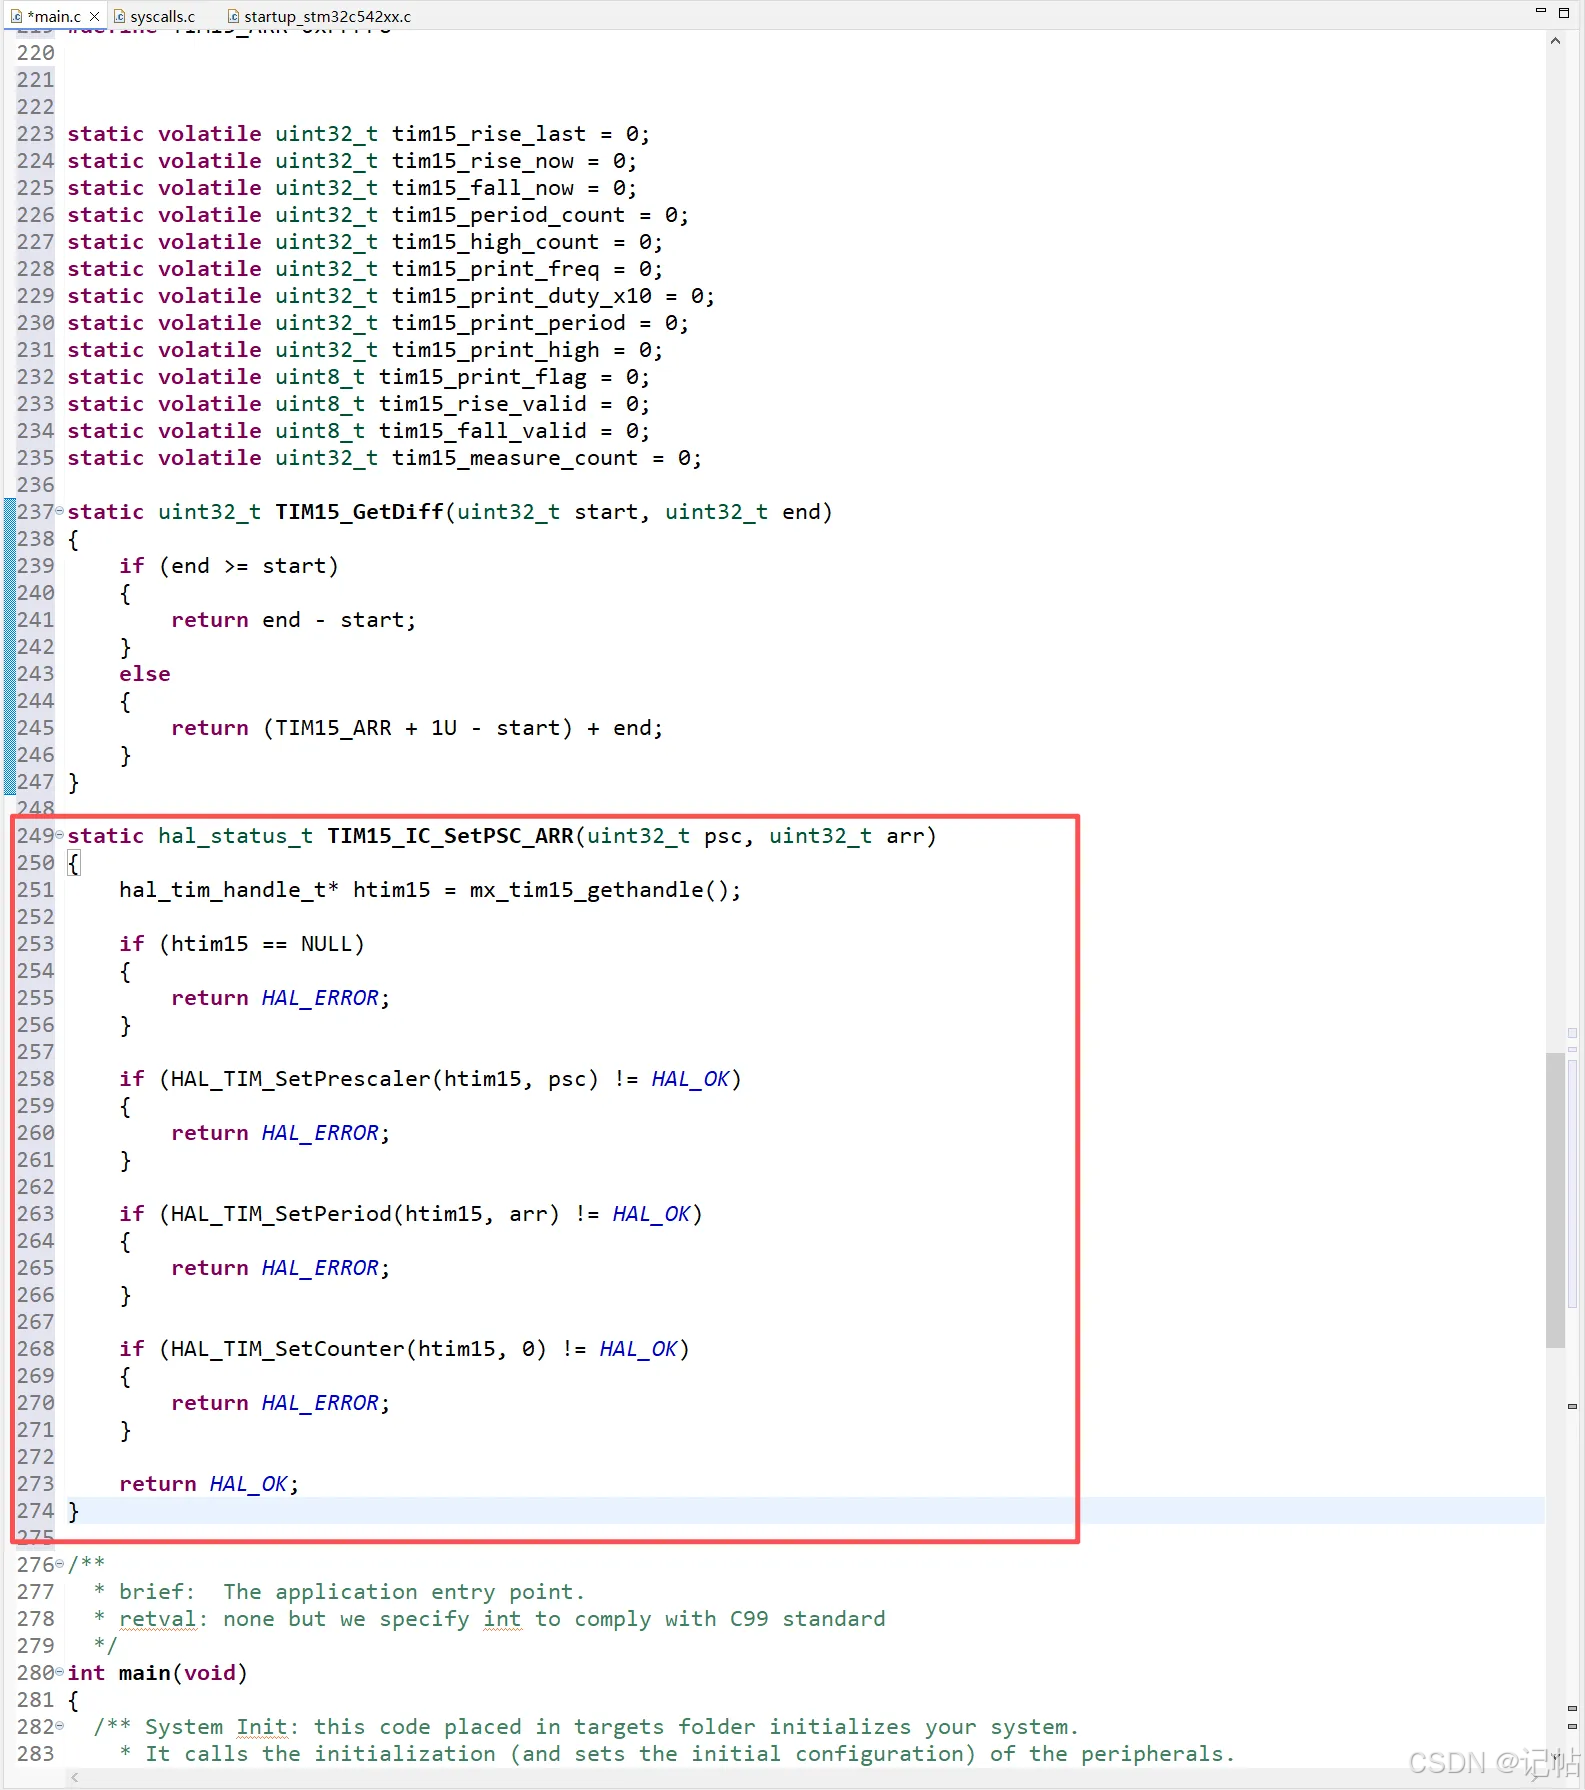Click the 'if (htim15 == NULL)' line
1585x1790 pixels.
(241, 944)
